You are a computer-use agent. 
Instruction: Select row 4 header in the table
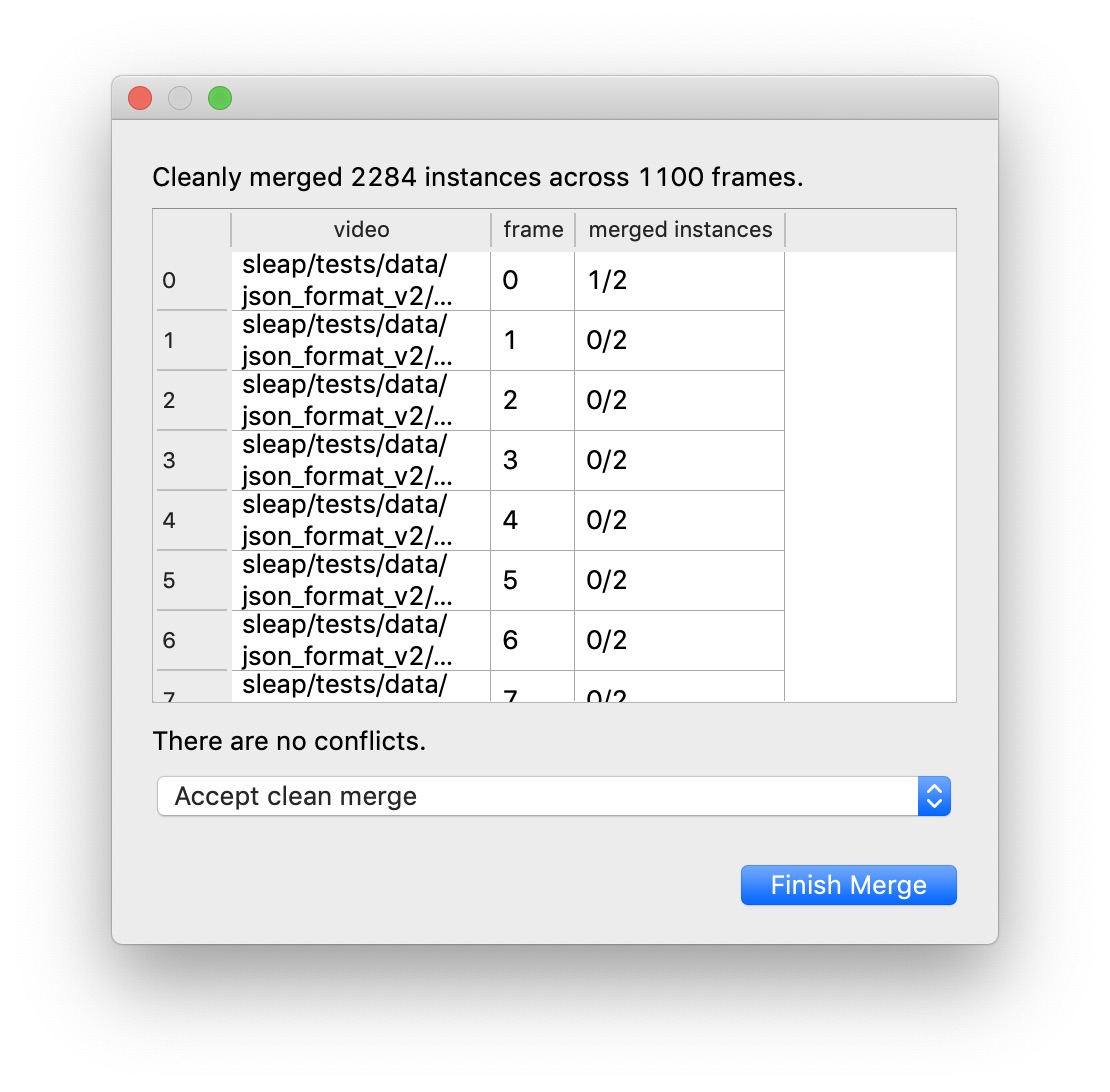click(191, 521)
